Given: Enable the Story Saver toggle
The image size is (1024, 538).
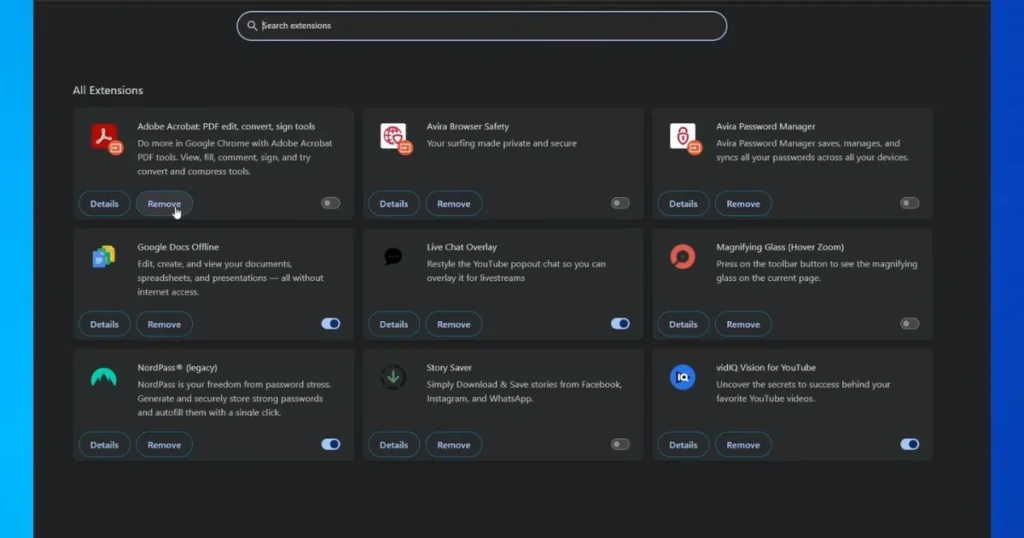Looking at the screenshot, I should 620,445.
